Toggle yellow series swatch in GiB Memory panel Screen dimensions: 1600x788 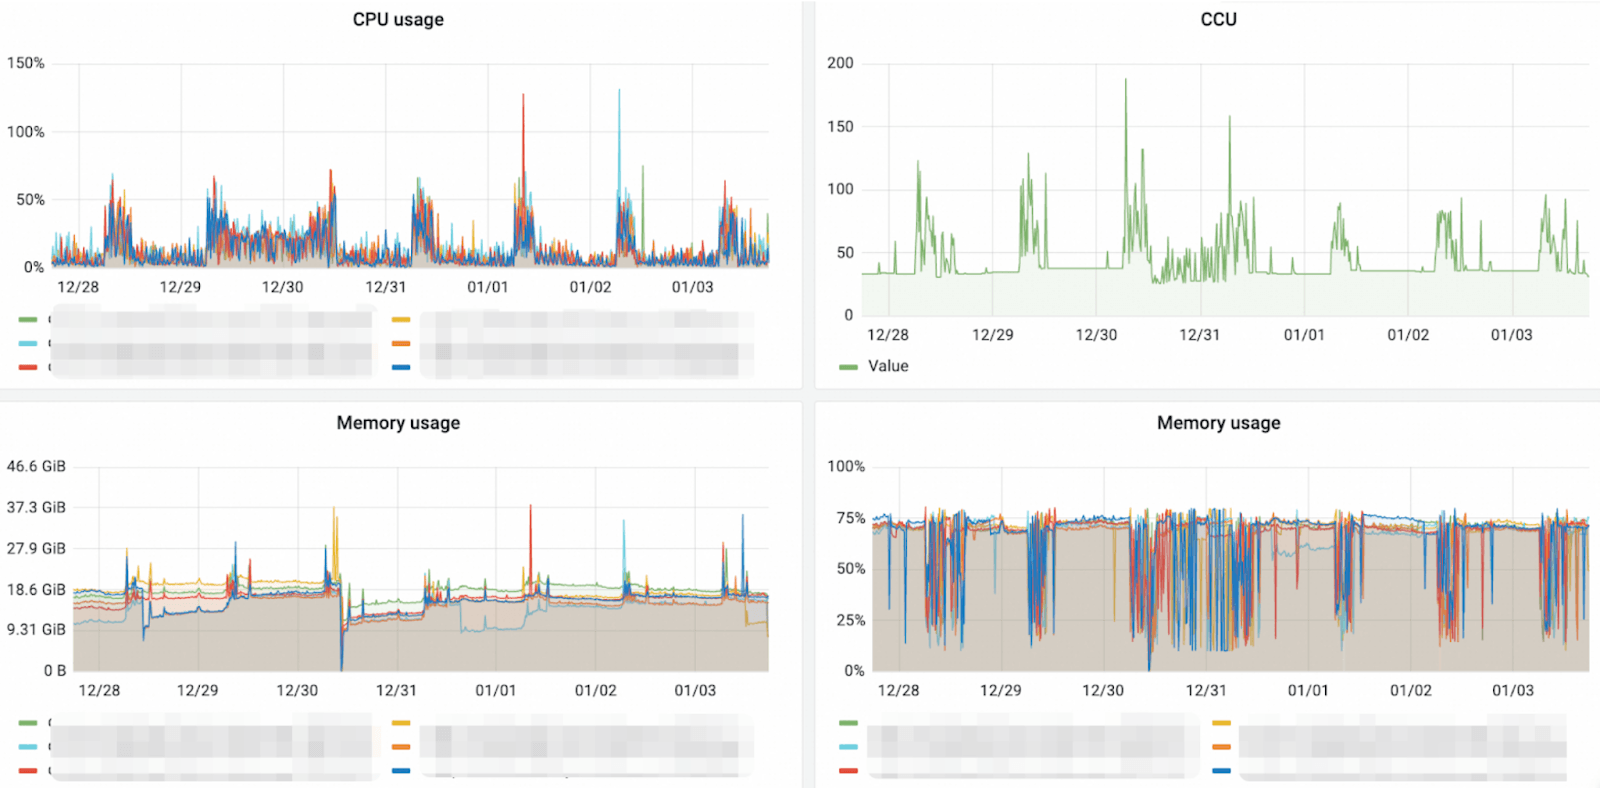401,723
